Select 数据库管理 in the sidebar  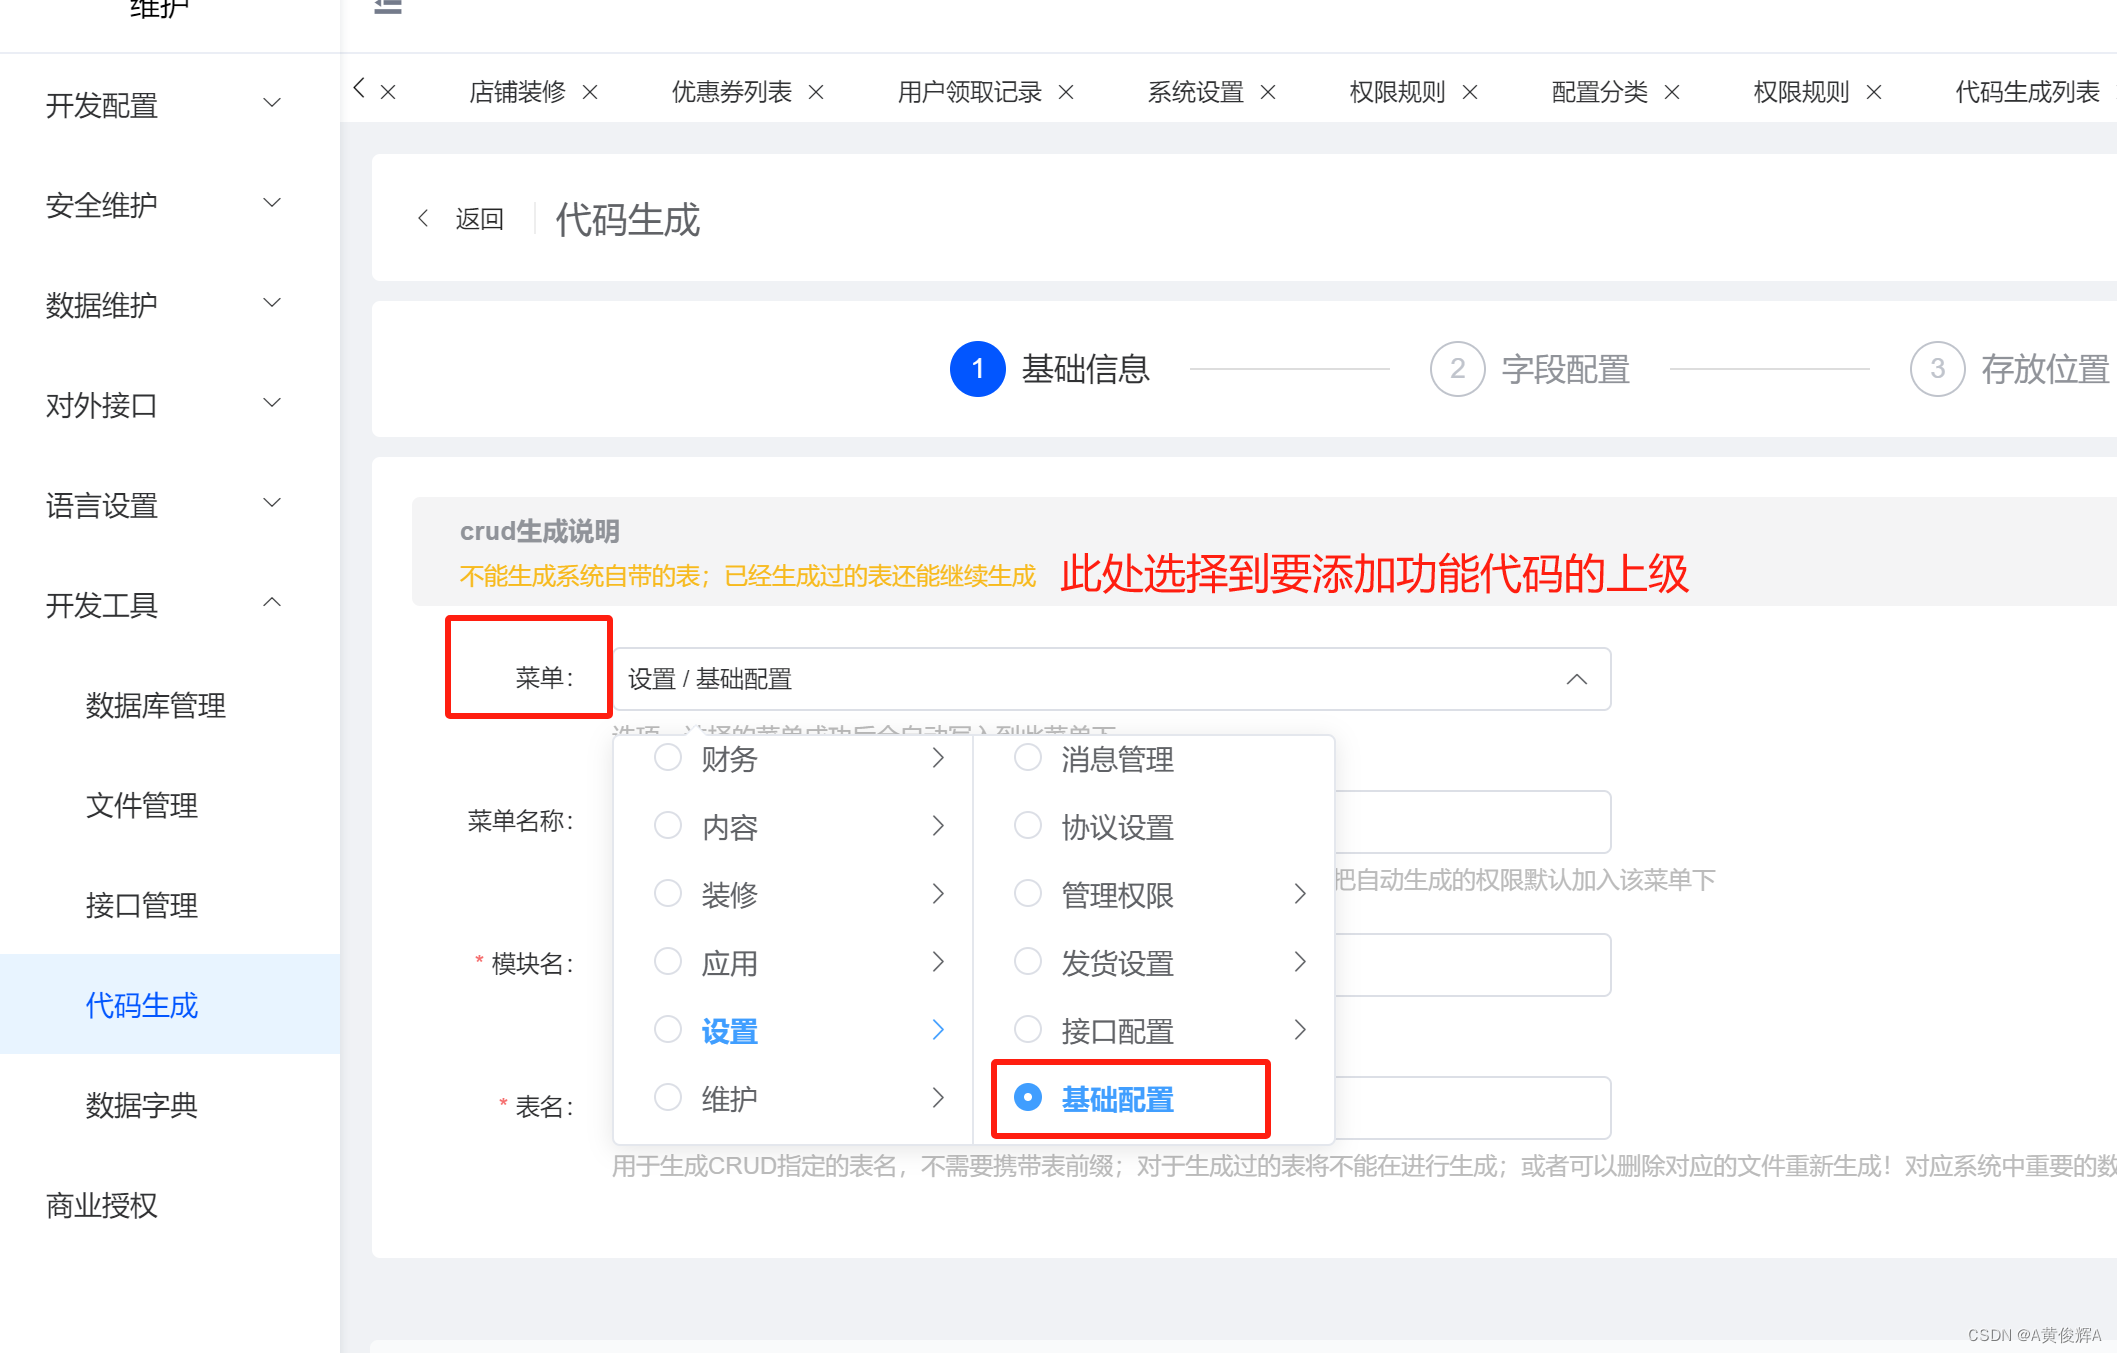156,706
